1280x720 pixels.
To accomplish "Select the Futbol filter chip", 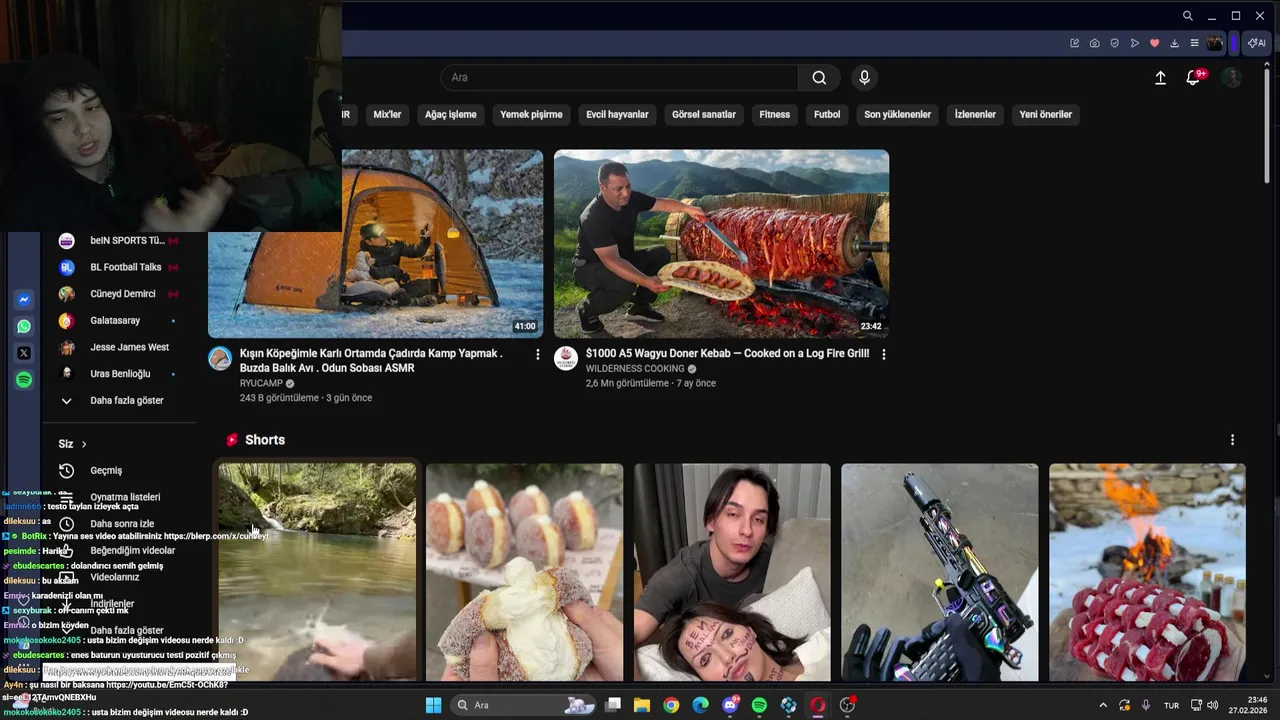I will coord(827,115).
